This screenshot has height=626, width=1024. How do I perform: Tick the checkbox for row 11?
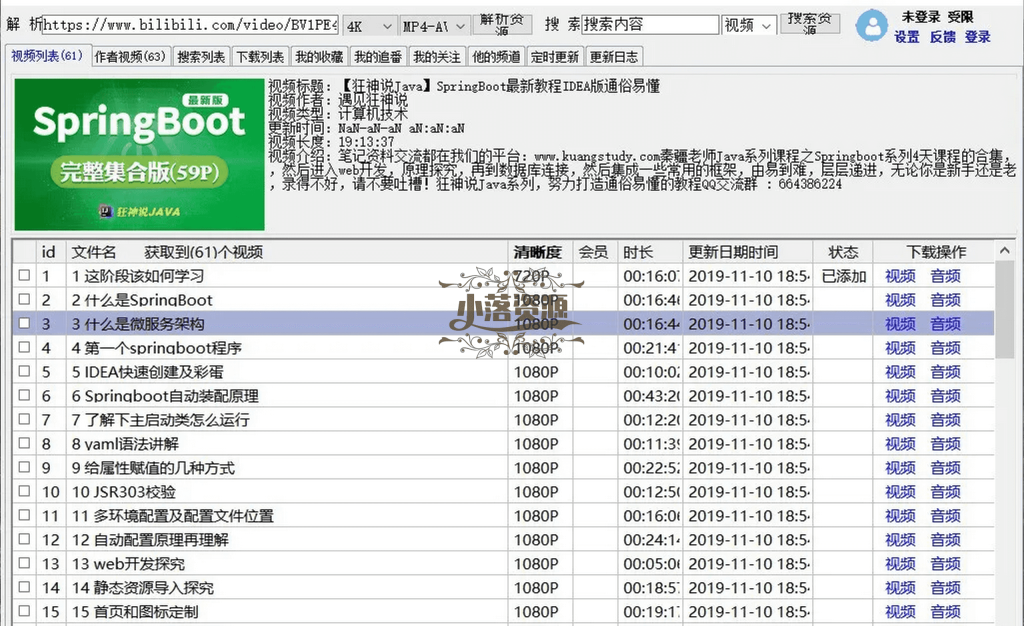point(24,515)
